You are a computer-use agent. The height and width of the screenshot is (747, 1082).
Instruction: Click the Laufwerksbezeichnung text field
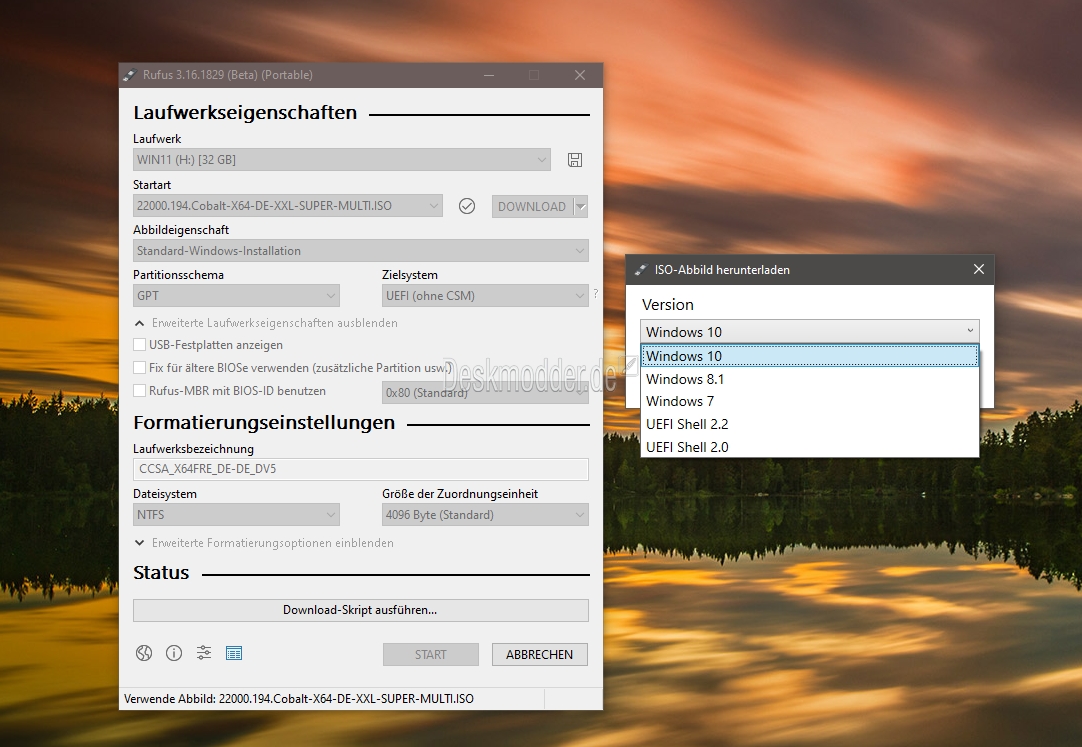361,469
